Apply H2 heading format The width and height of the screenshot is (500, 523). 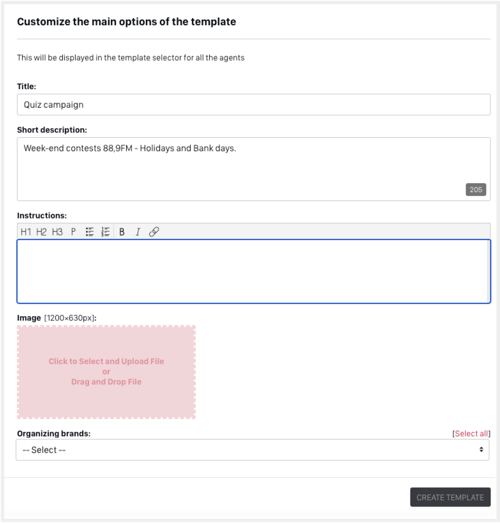click(41, 232)
